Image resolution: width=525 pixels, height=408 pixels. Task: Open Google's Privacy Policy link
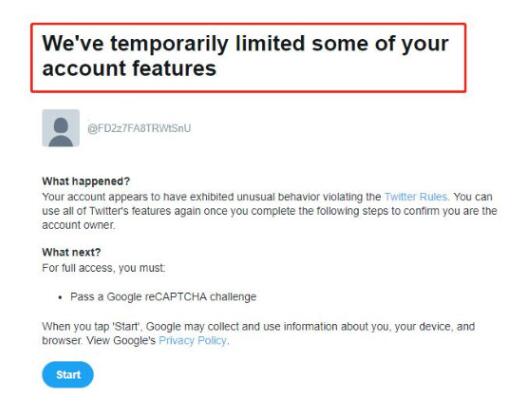193,340
